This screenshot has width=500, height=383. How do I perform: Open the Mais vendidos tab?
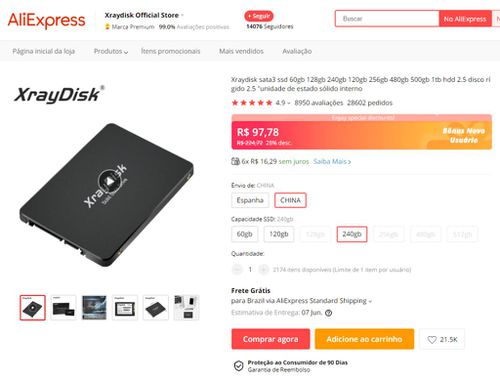click(241, 51)
